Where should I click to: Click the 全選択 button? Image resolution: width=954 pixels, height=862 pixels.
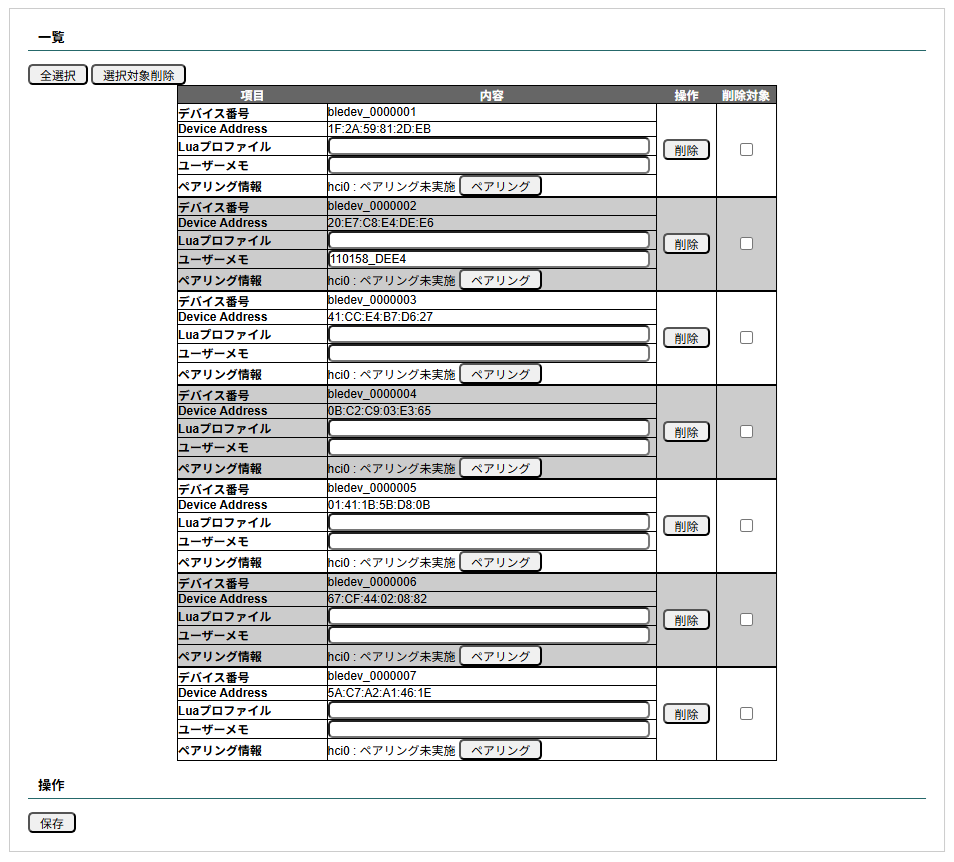click(x=58, y=75)
